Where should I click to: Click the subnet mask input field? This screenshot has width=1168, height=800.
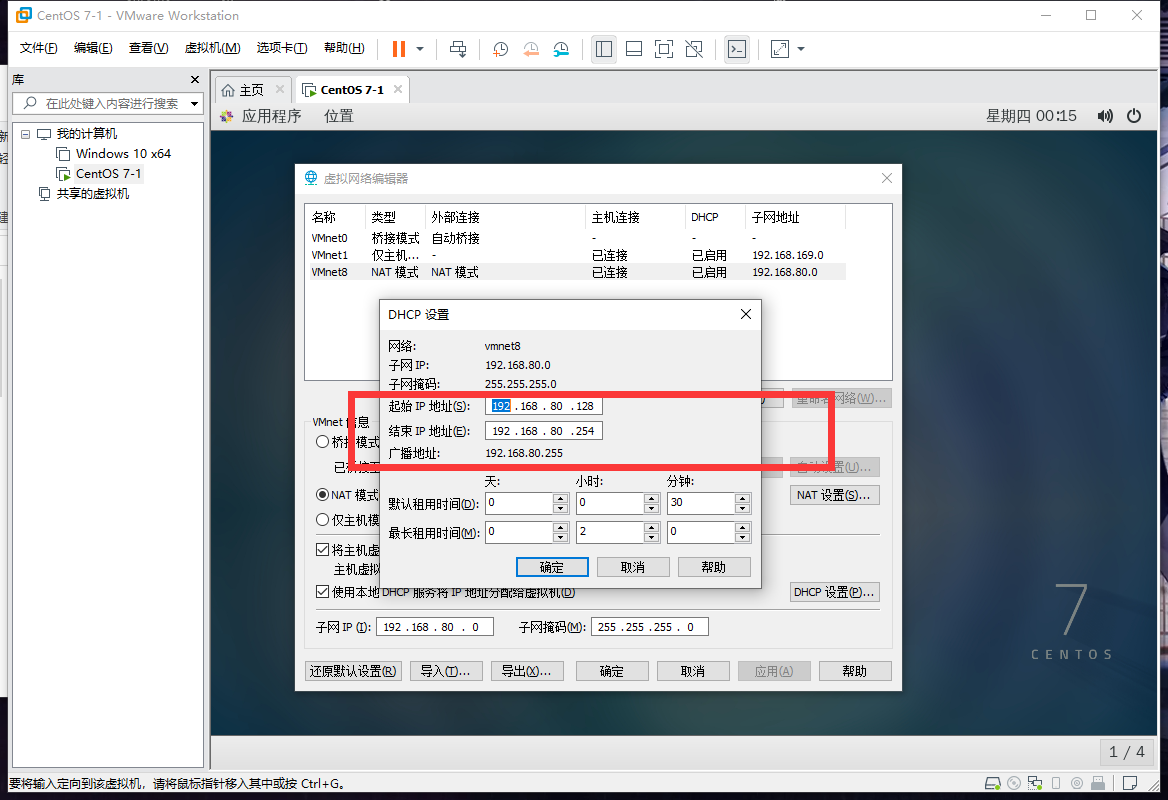(650, 627)
